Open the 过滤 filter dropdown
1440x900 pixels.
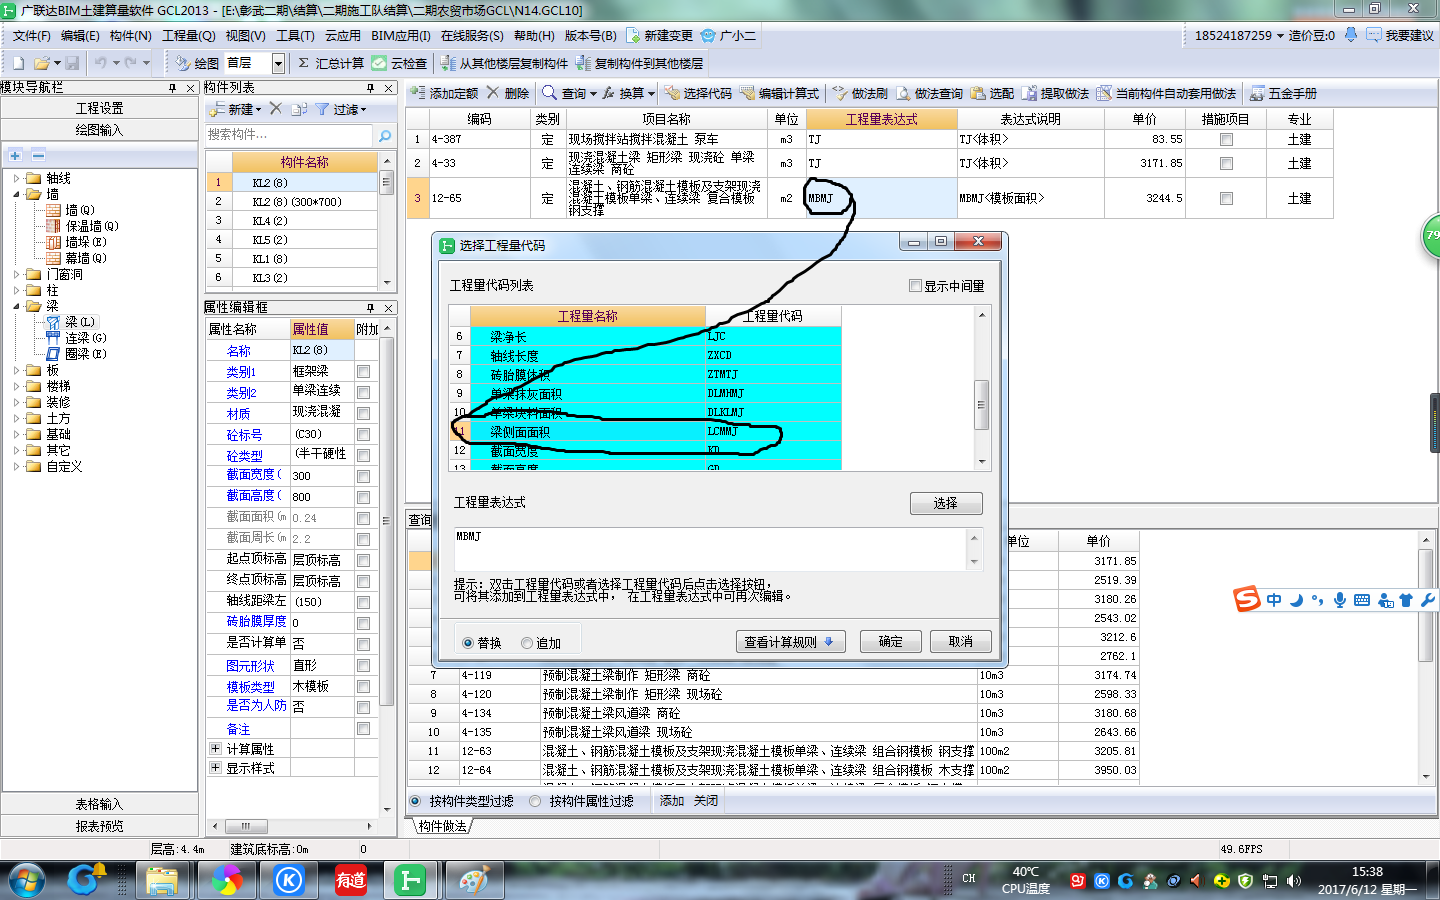pyautogui.click(x=363, y=110)
